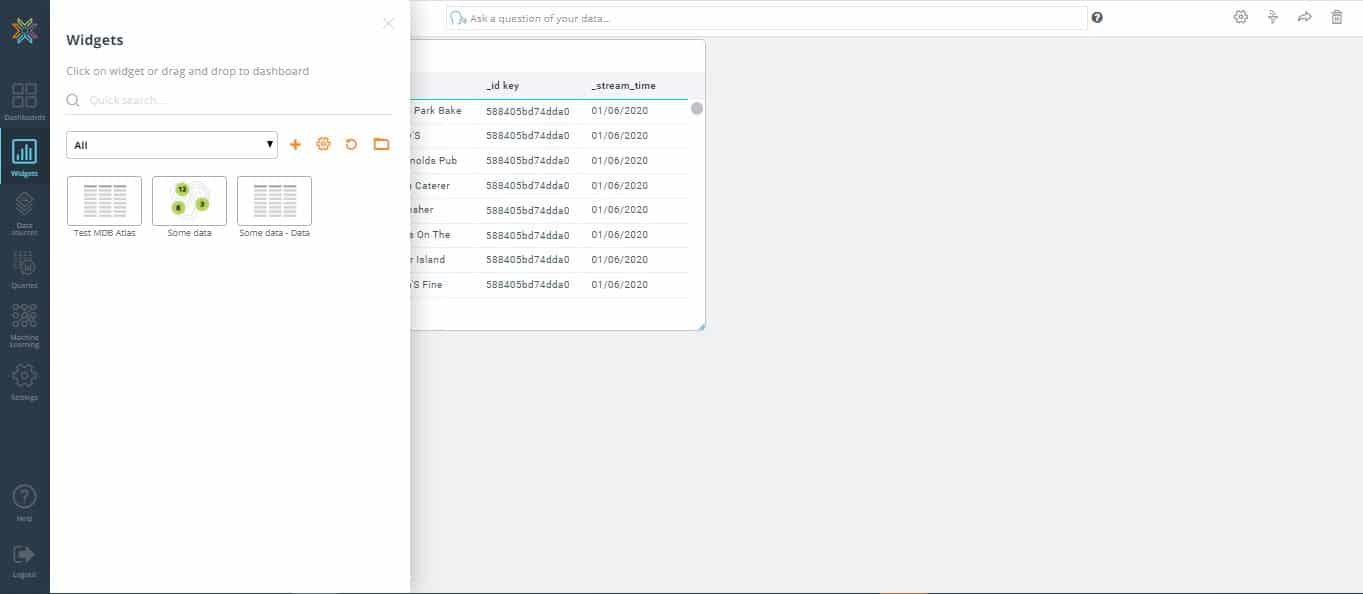1363x594 pixels.
Task: Open dashboard settings gear at top right
Action: [1240, 17]
